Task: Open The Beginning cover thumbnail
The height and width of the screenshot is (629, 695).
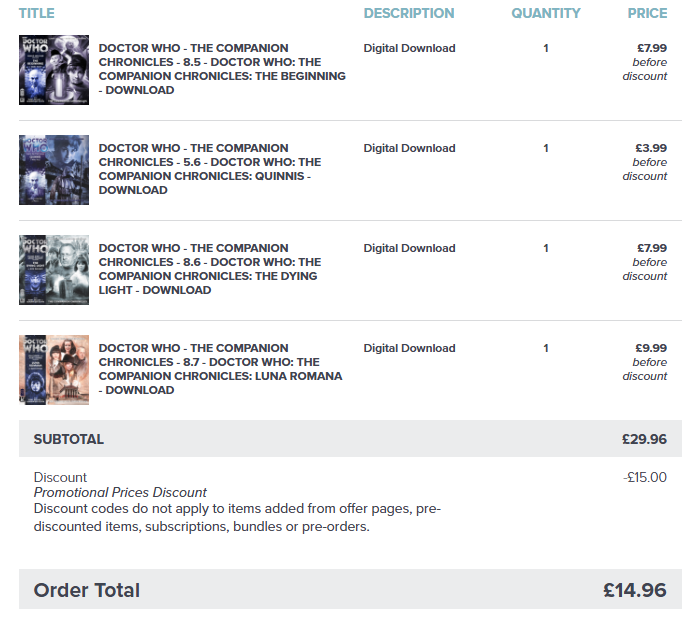Action: coord(54,70)
